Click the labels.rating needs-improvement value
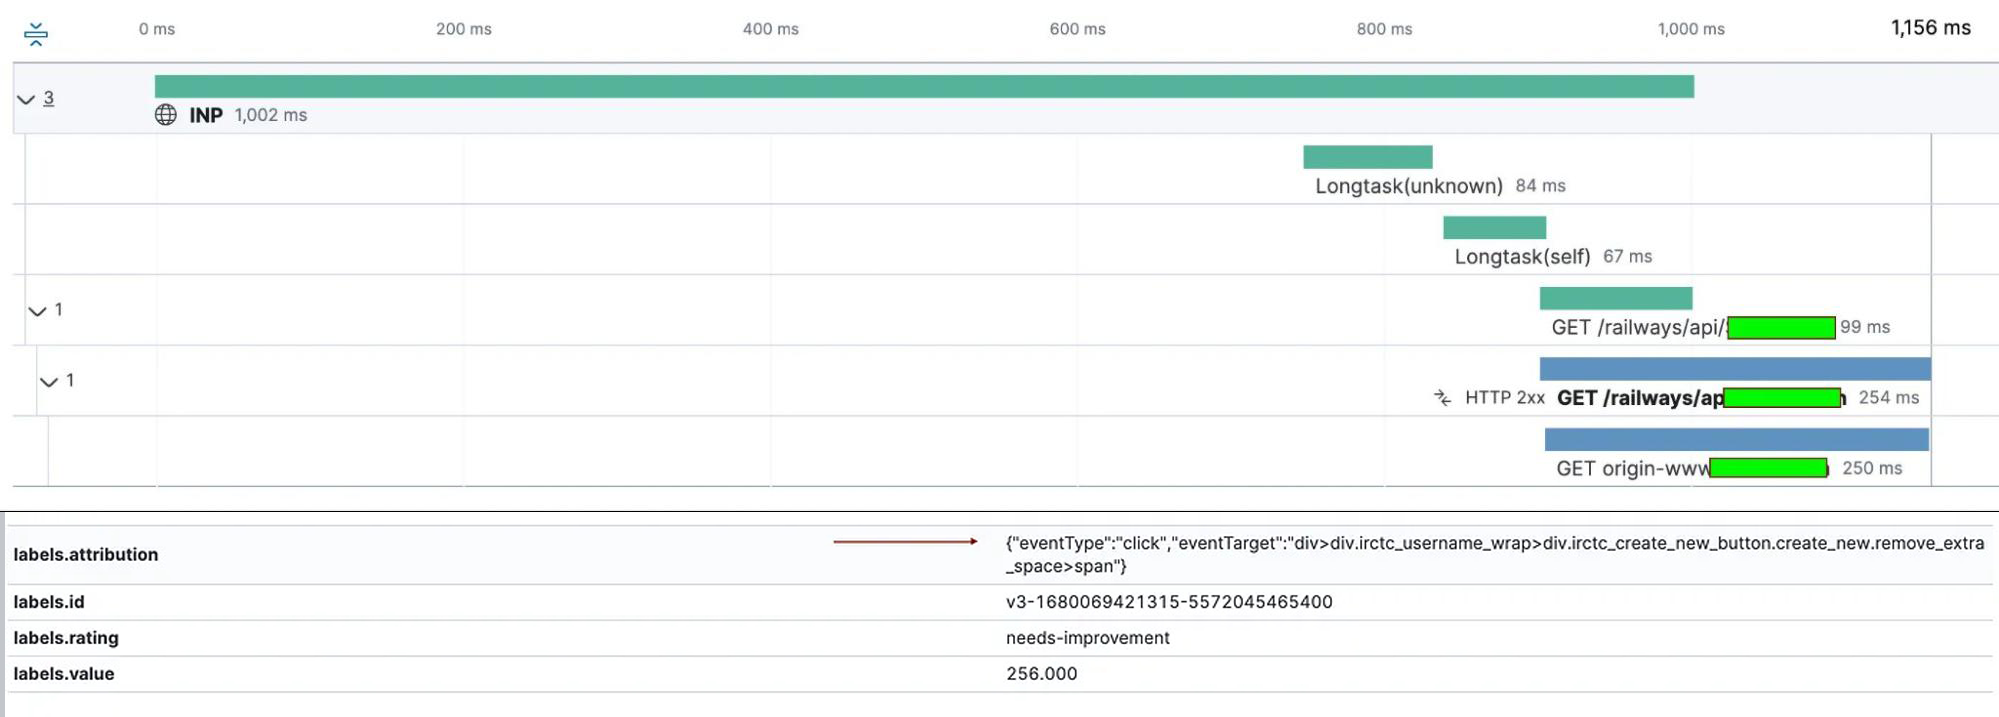 pyautogui.click(x=1087, y=638)
